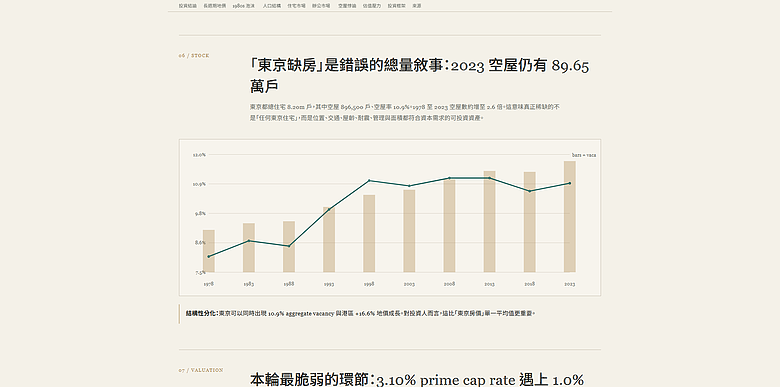Select the 1988 bar in the chart

click(x=289, y=246)
